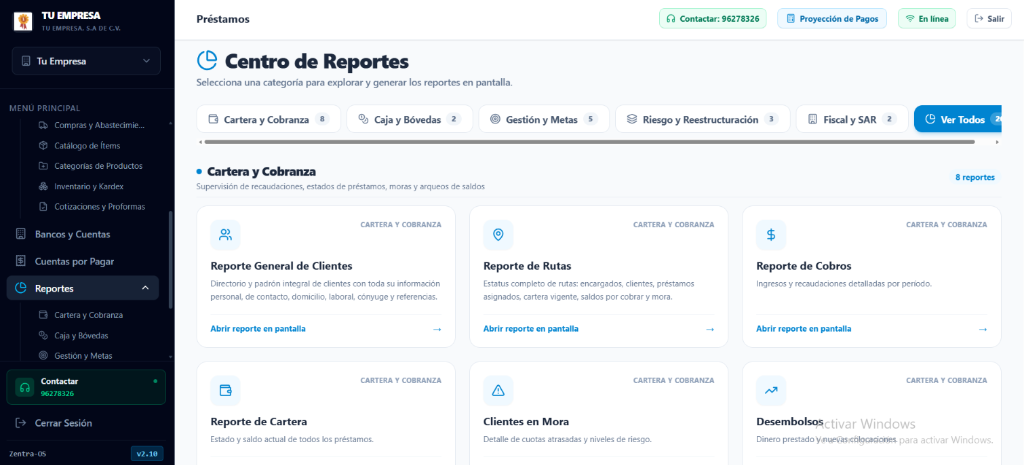This screenshot has height=465, width=1024.
Task: Open the Tu Empresa company selector dropdown
Action: [86, 61]
